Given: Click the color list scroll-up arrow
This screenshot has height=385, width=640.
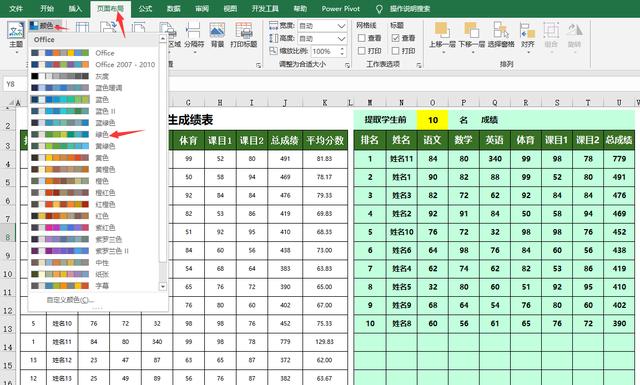Looking at the screenshot, I should click(163, 38).
